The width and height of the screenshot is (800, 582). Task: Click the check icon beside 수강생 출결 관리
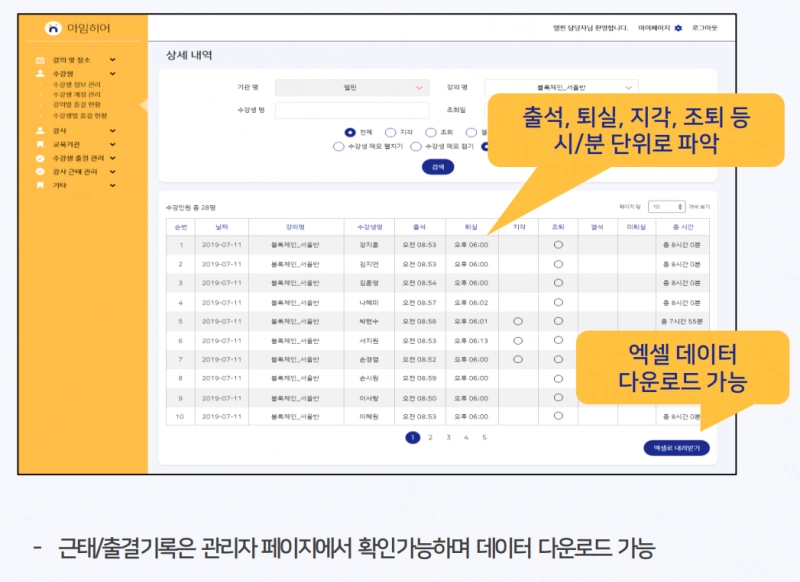[40, 158]
